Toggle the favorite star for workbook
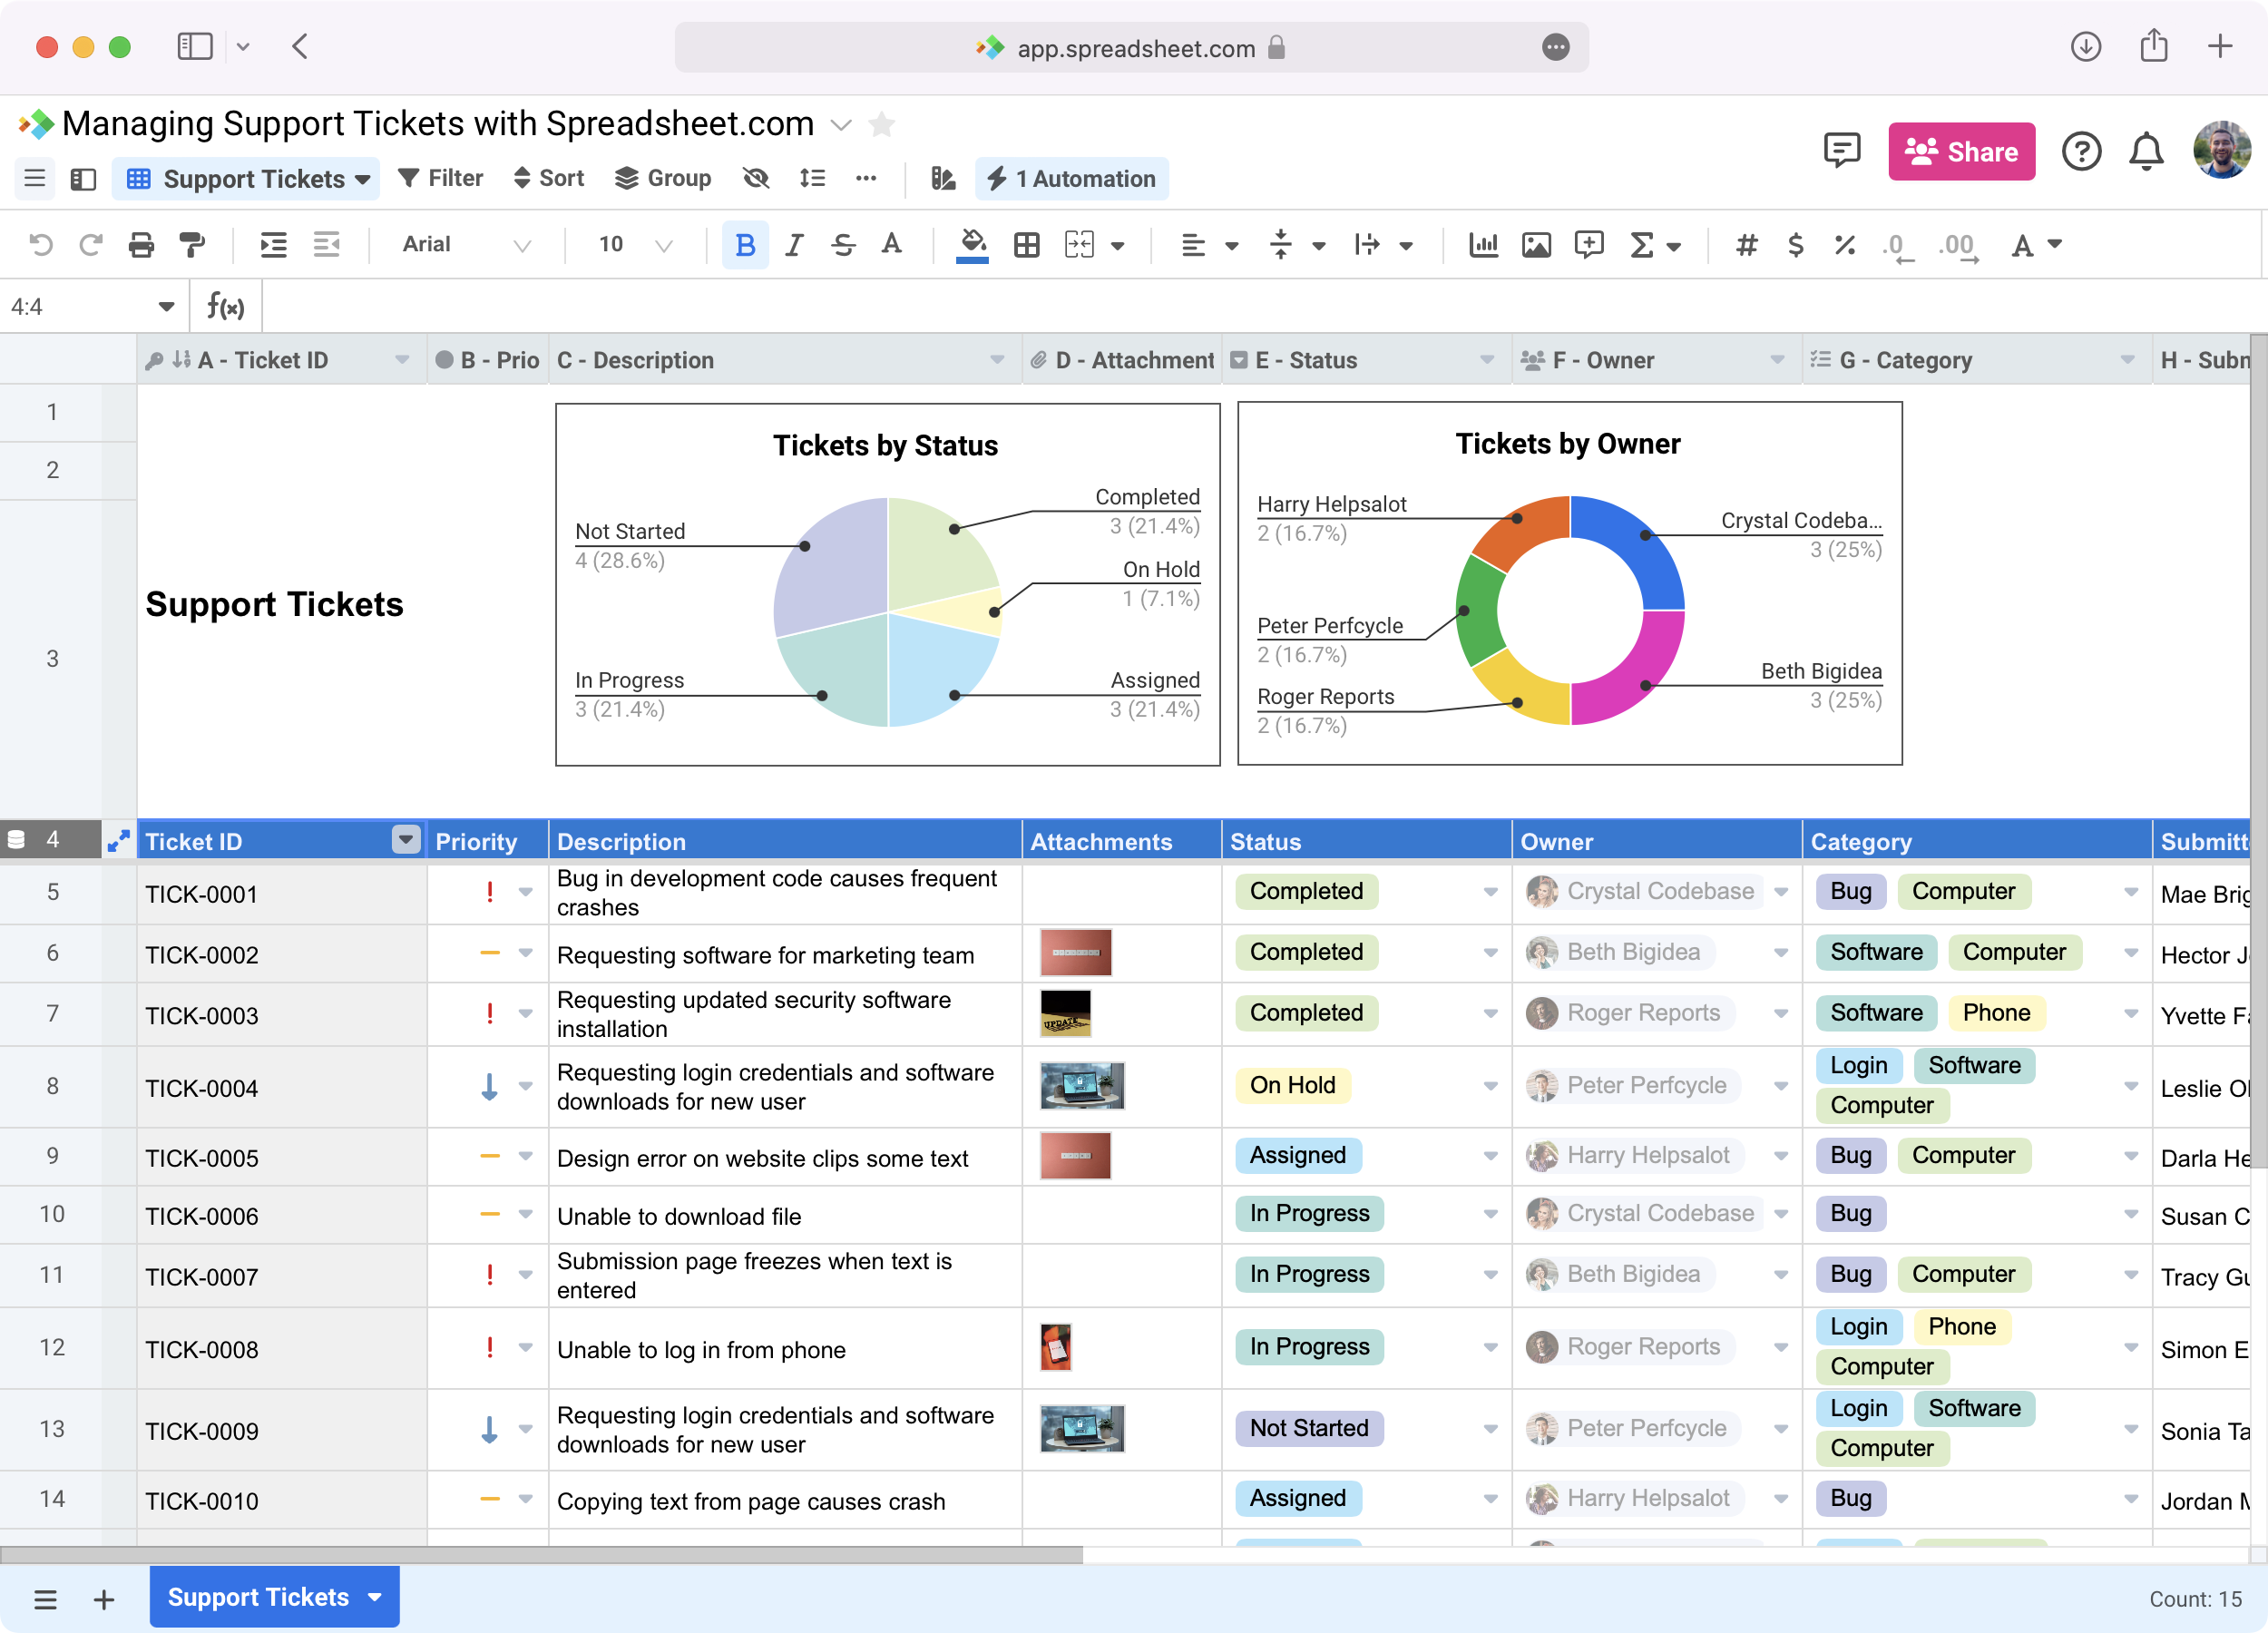 coord(881,125)
